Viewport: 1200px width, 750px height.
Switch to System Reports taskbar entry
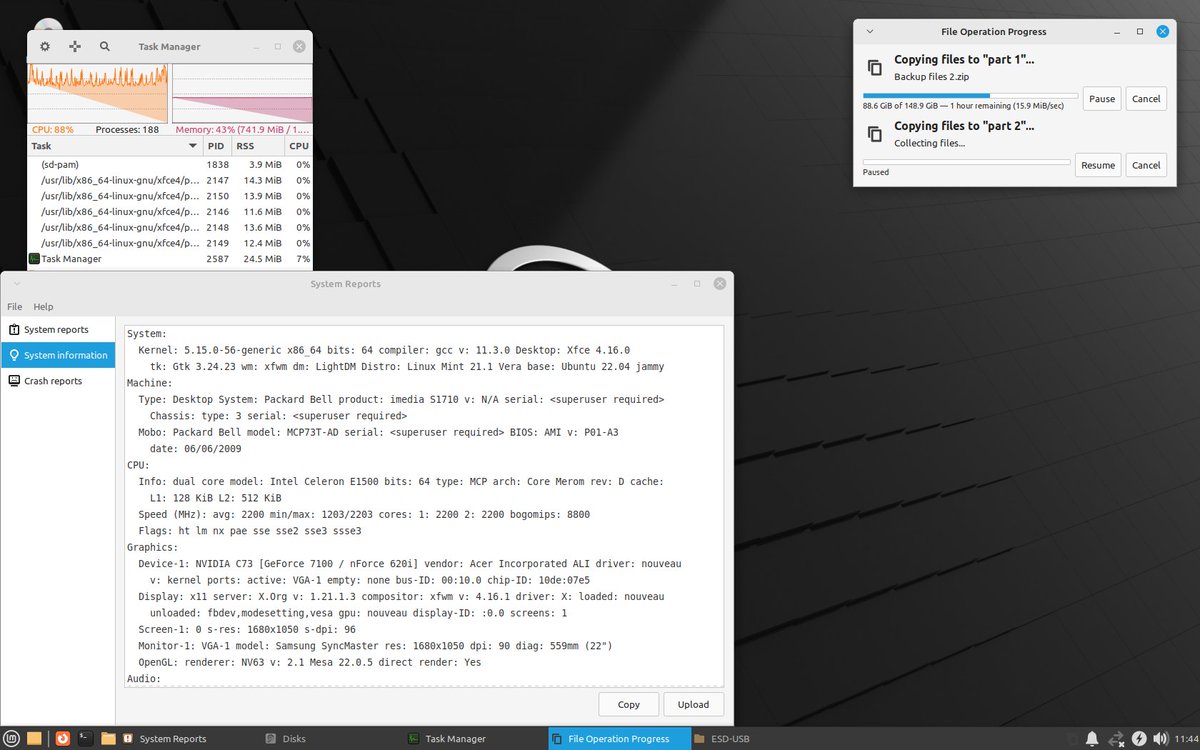188,738
